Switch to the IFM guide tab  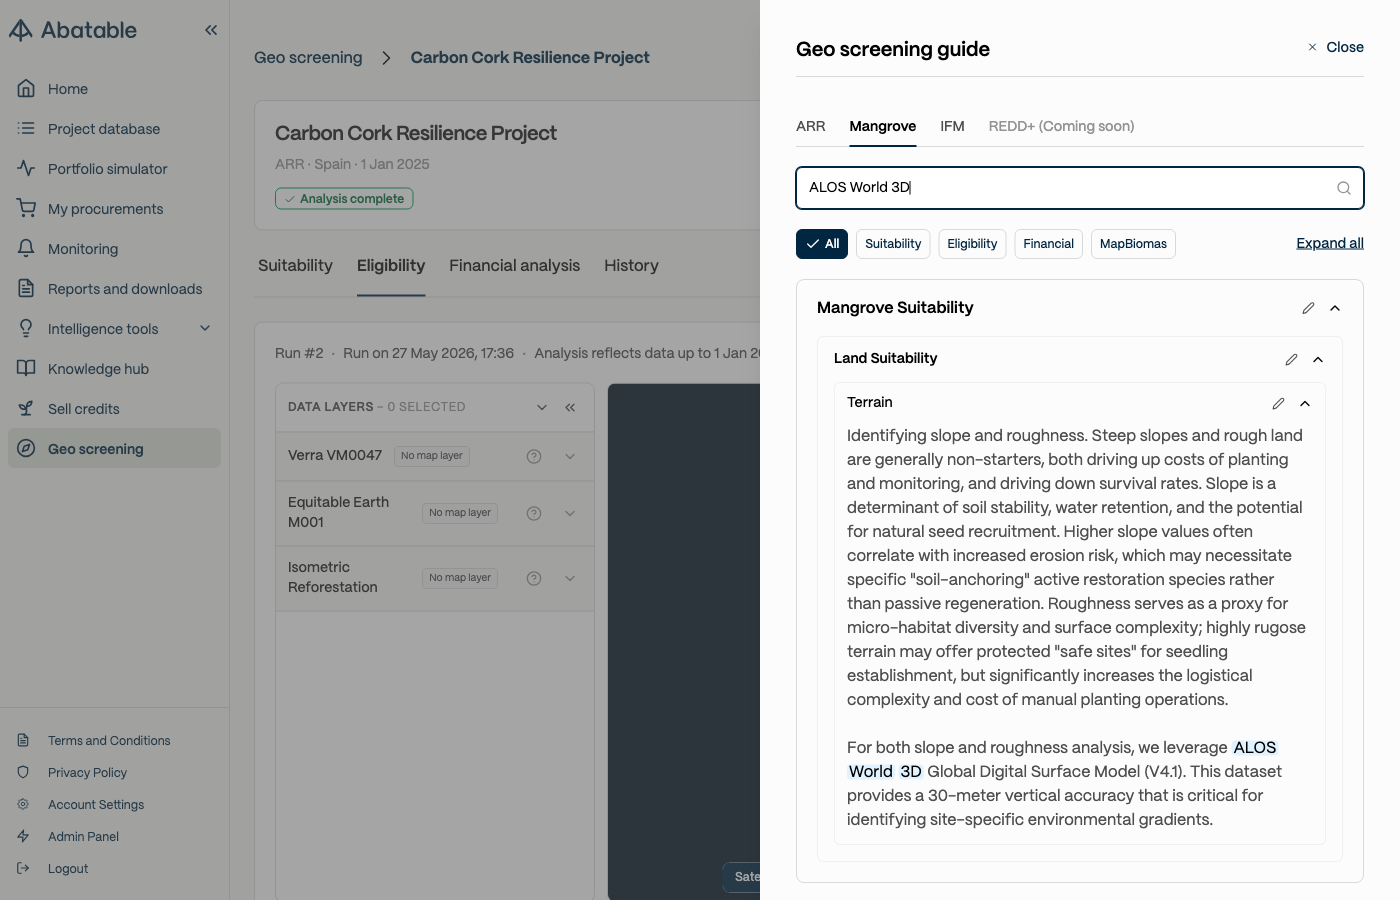[x=952, y=126]
